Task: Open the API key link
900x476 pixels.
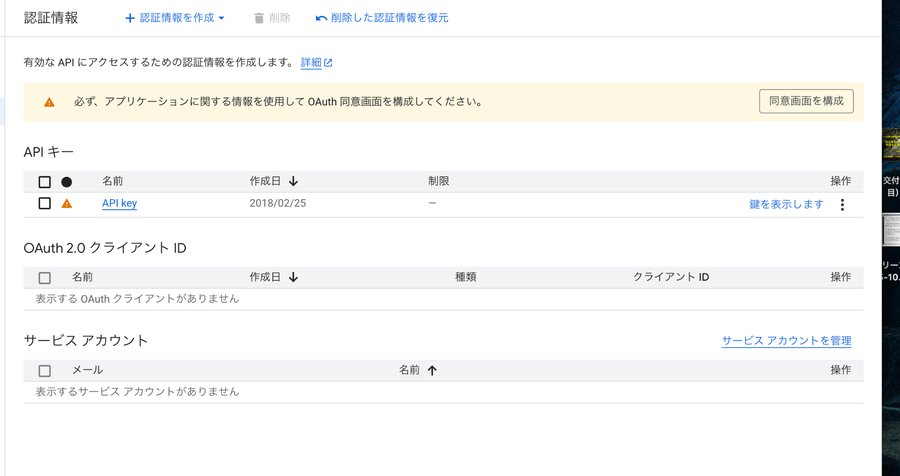Action: (x=119, y=204)
